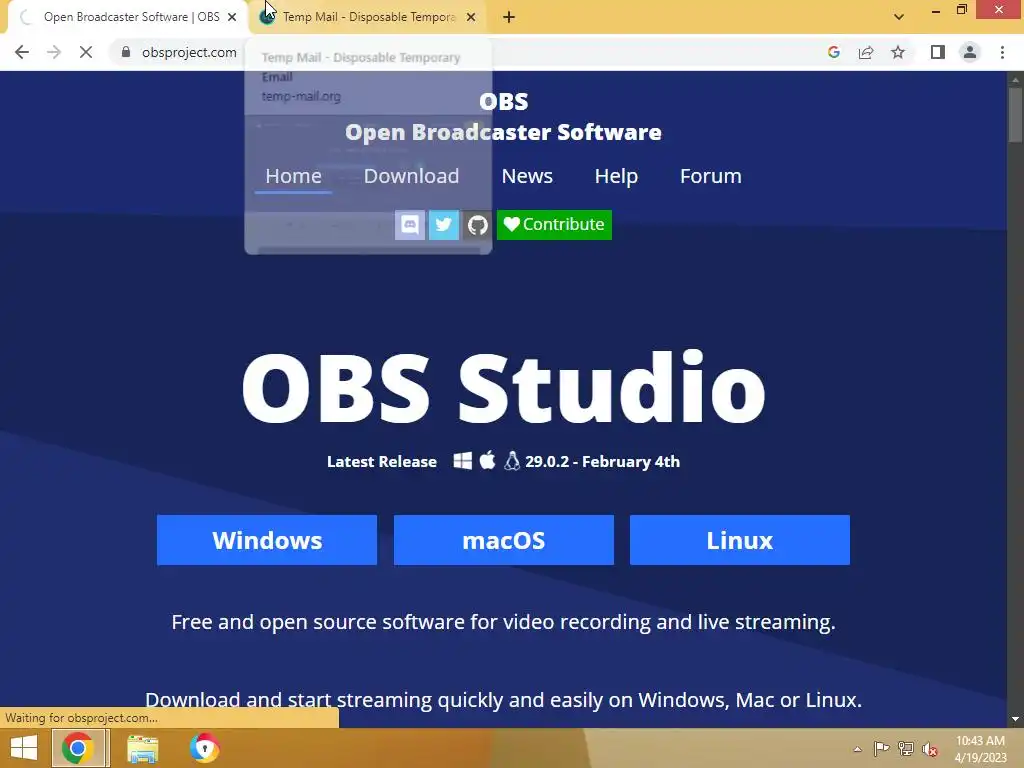View site information via lock icon

pyautogui.click(x=126, y=52)
